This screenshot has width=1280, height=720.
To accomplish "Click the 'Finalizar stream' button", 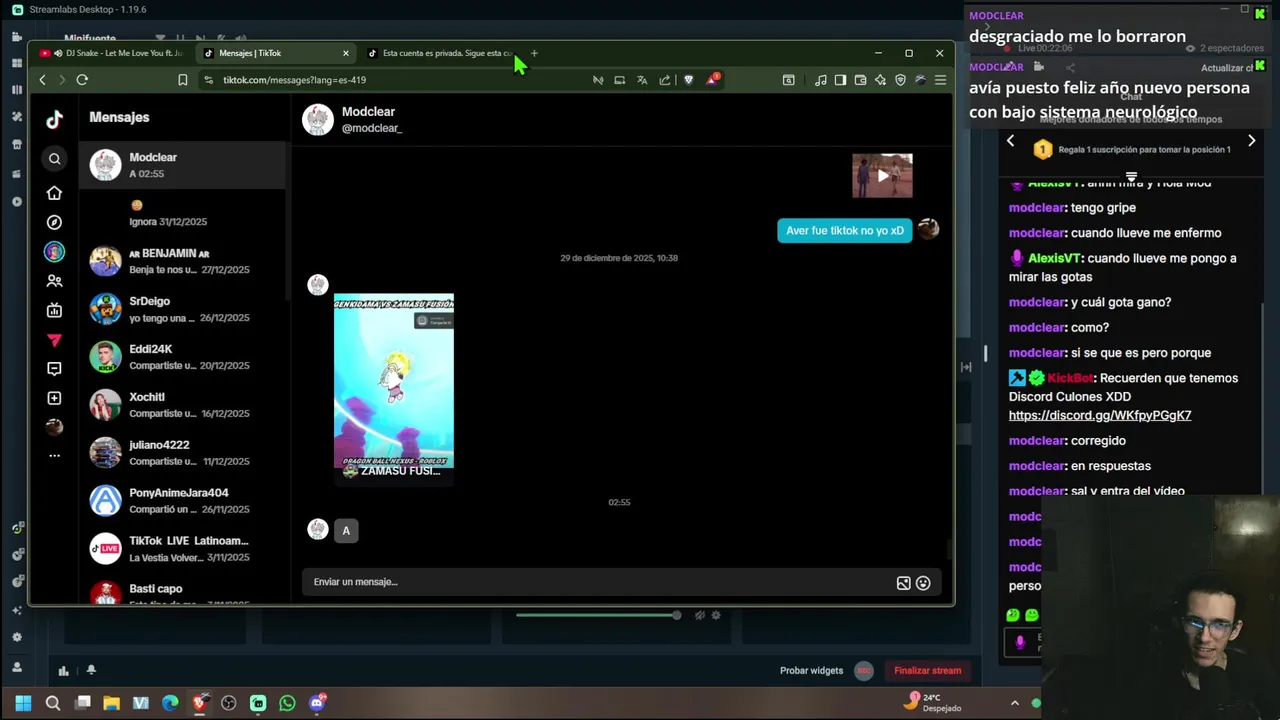I will click(x=928, y=671).
